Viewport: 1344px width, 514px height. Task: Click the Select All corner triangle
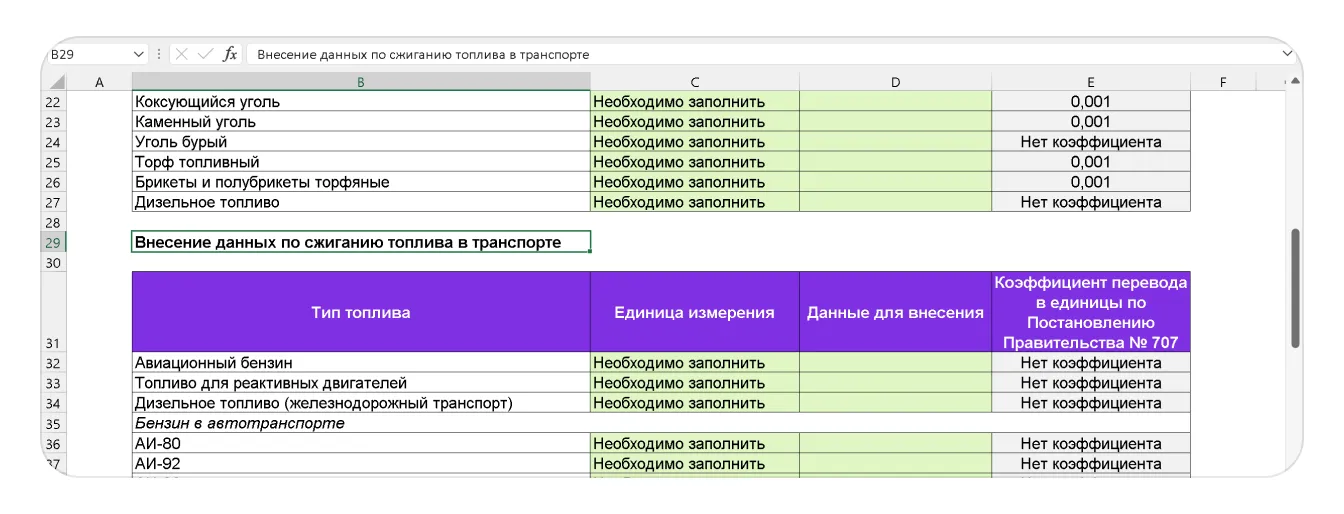pyautogui.click(x=57, y=82)
